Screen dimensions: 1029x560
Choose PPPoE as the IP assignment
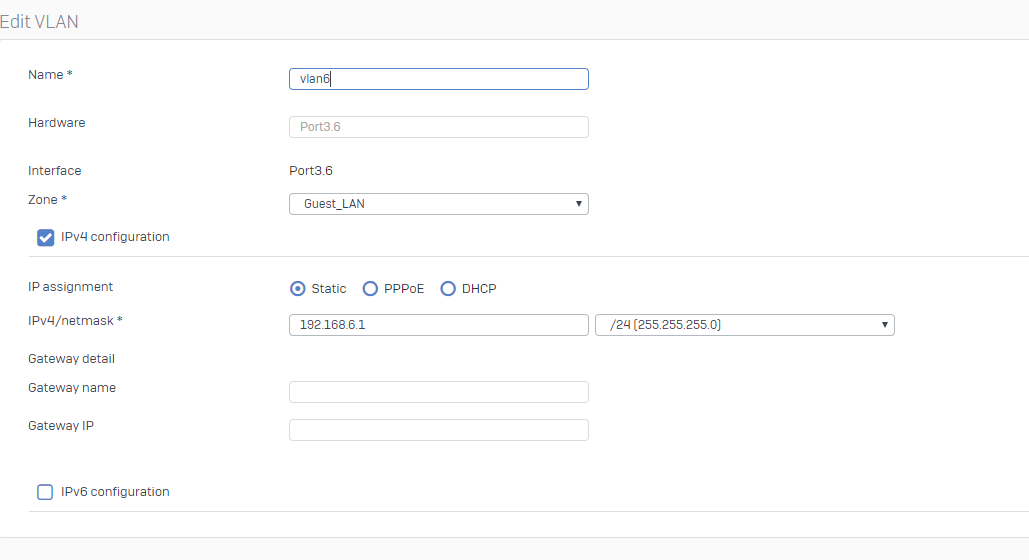click(x=370, y=288)
